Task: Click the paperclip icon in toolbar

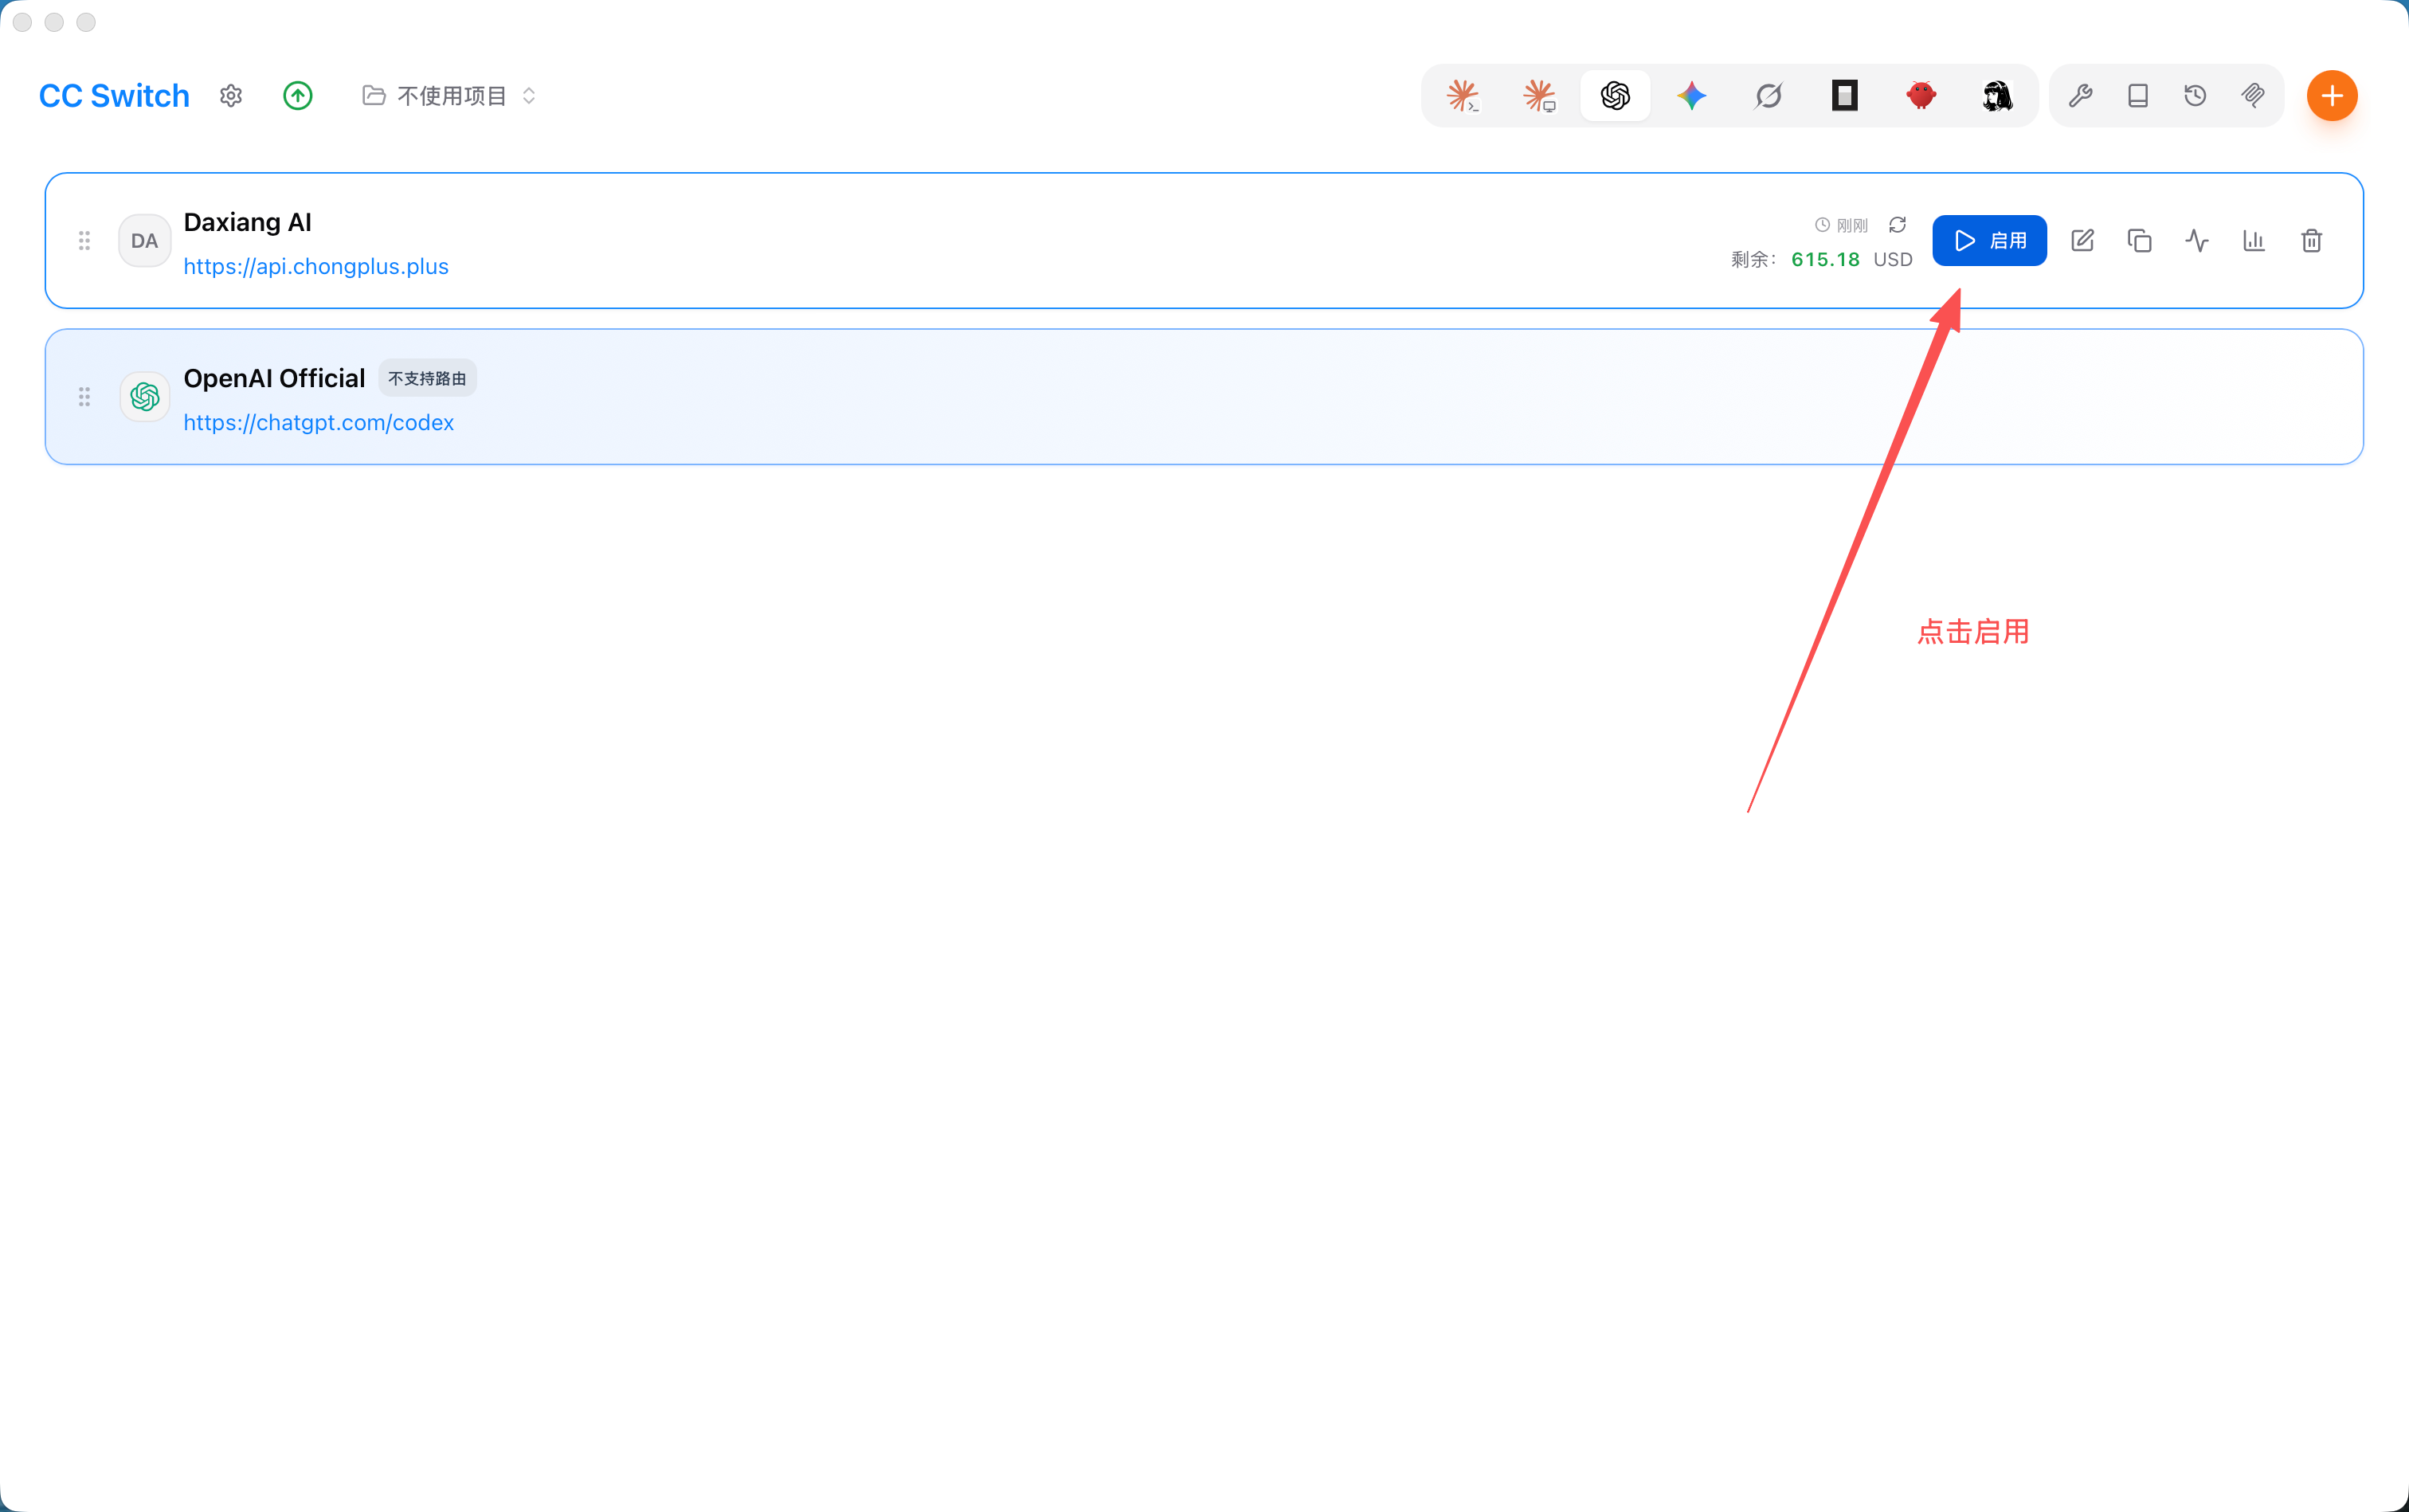Action: tap(2252, 96)
